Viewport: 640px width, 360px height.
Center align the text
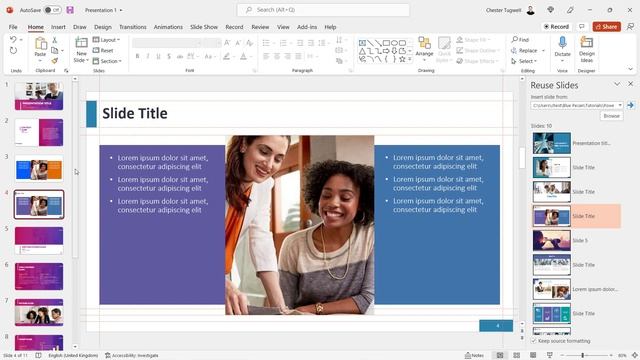click(277, 56)
